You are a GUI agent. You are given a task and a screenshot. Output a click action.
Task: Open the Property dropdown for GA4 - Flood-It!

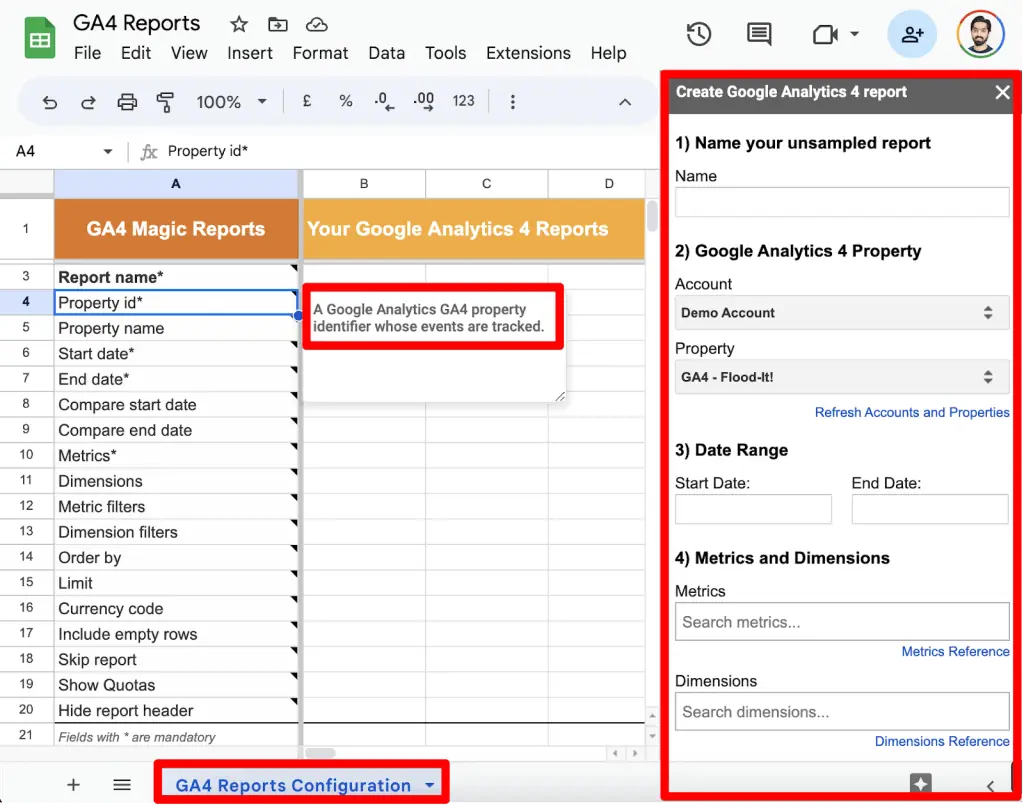coord(840,377)
